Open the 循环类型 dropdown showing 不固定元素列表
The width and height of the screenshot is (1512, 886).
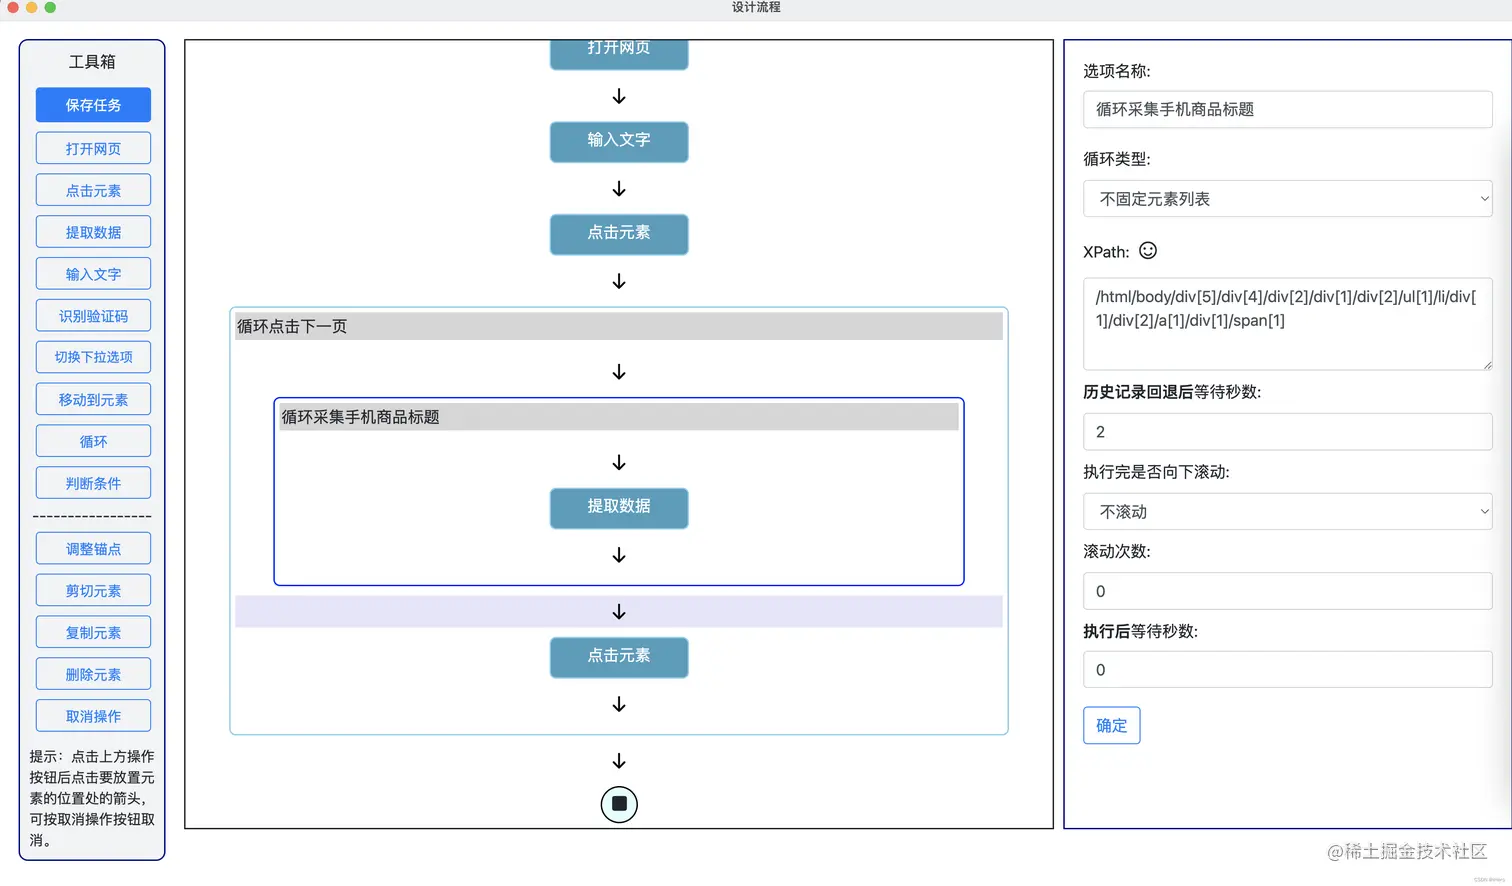click(1286, 198)
